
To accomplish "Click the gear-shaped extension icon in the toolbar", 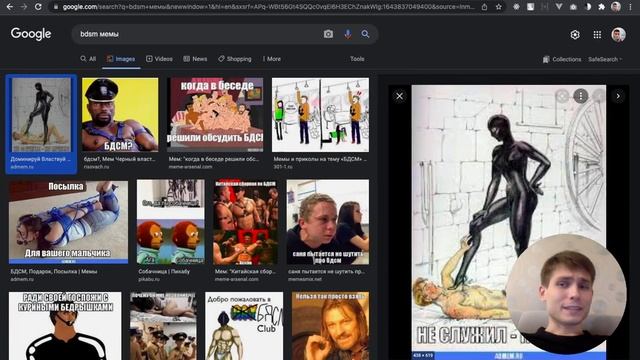I will (516, 7).
